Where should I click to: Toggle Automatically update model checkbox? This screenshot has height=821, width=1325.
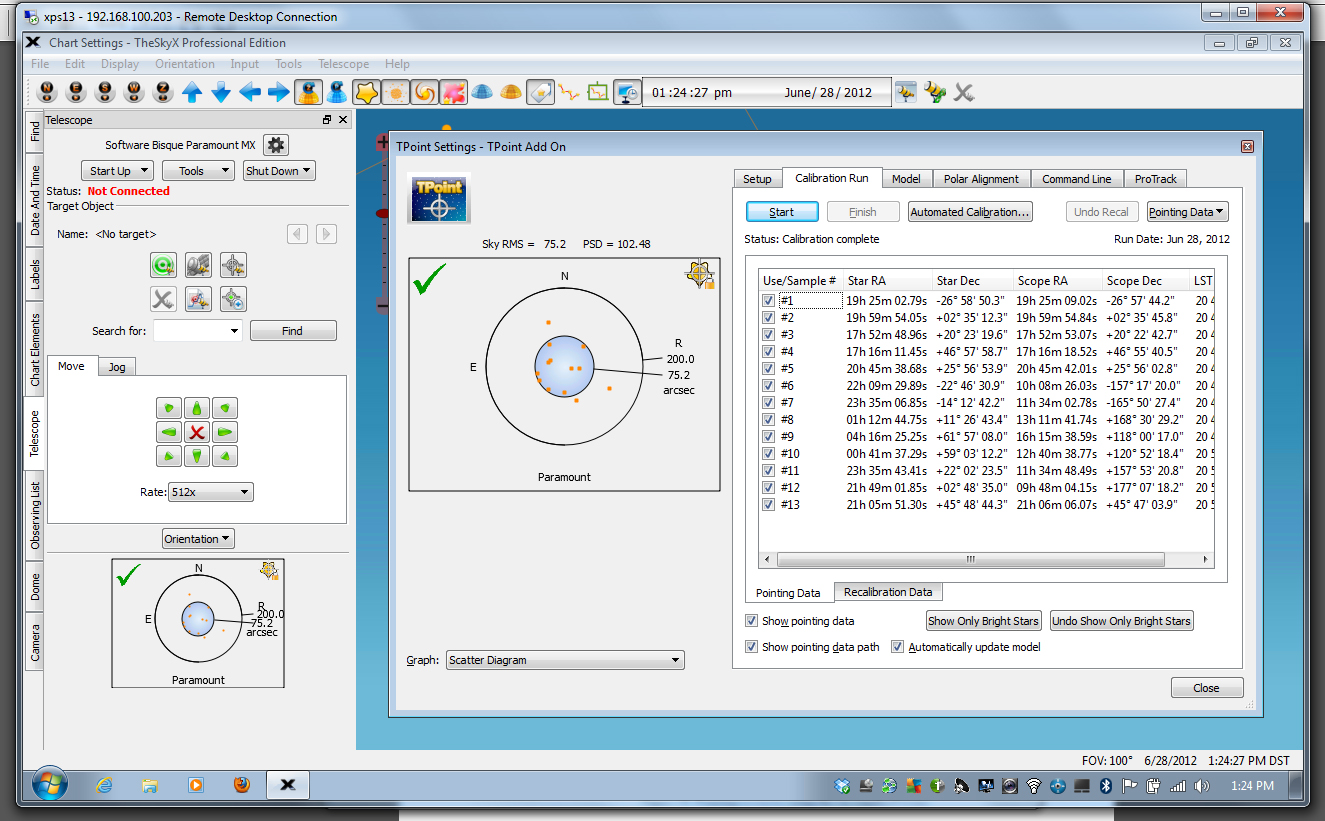click(897, 647)
